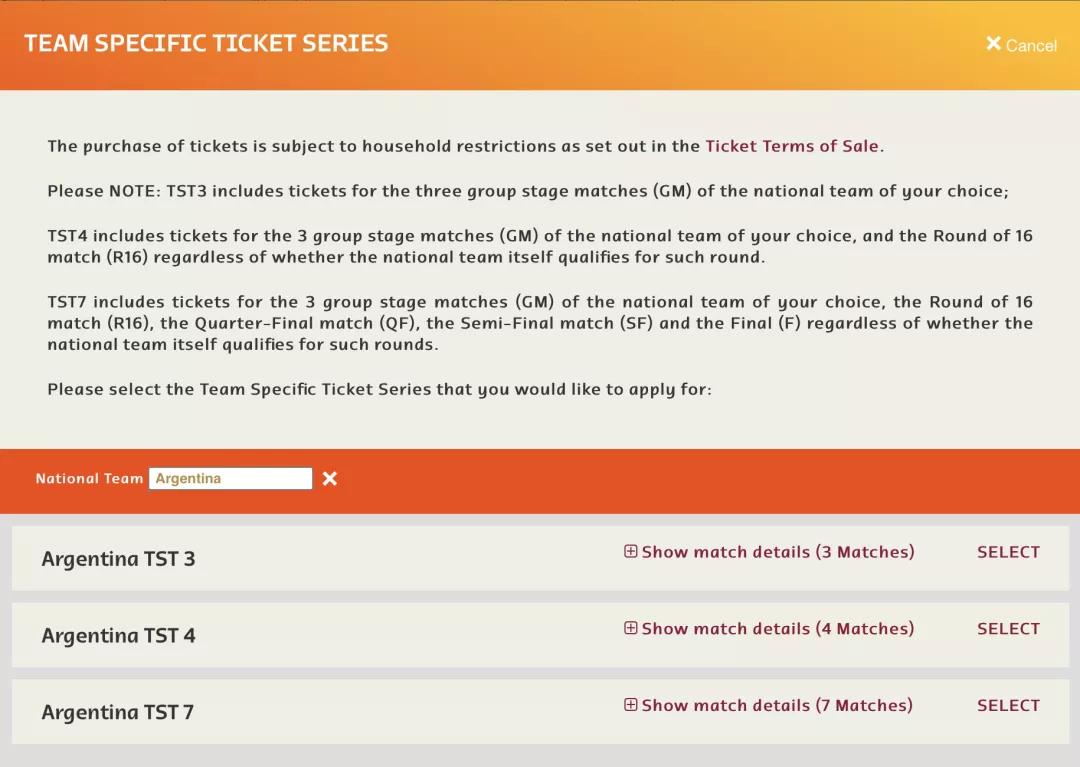Click the National Team input field

click(230, 479)
